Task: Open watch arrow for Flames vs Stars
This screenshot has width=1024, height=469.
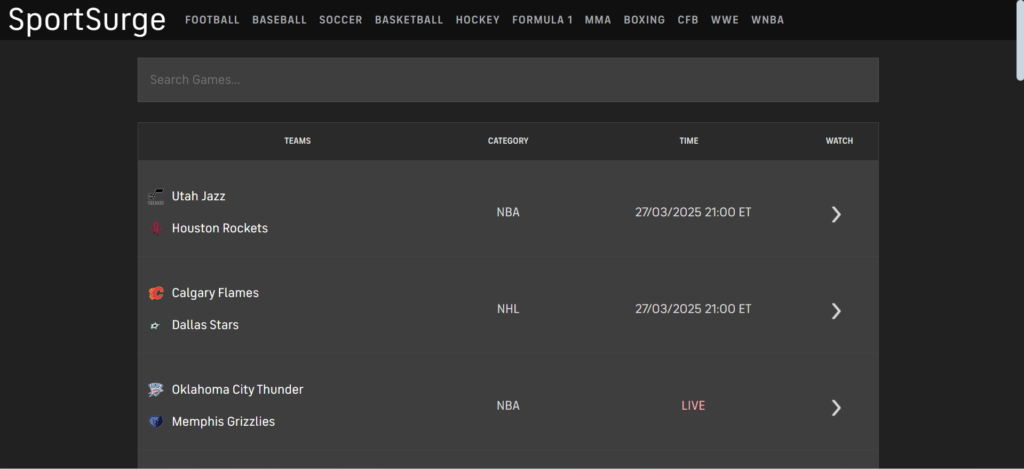Action: click(836, 311)
